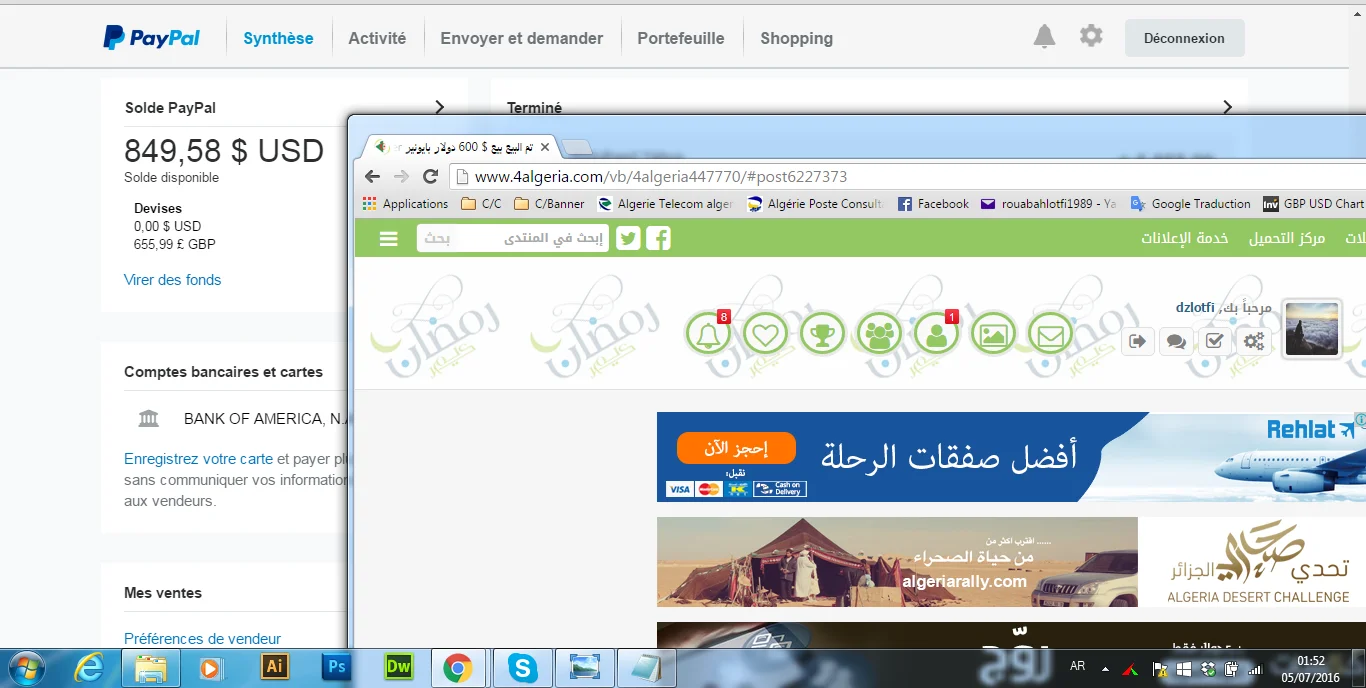The height and width of the screenshot is (688, 1366).
Task: Open the Google Traduction bookmark
Action: coord(1191,203)
